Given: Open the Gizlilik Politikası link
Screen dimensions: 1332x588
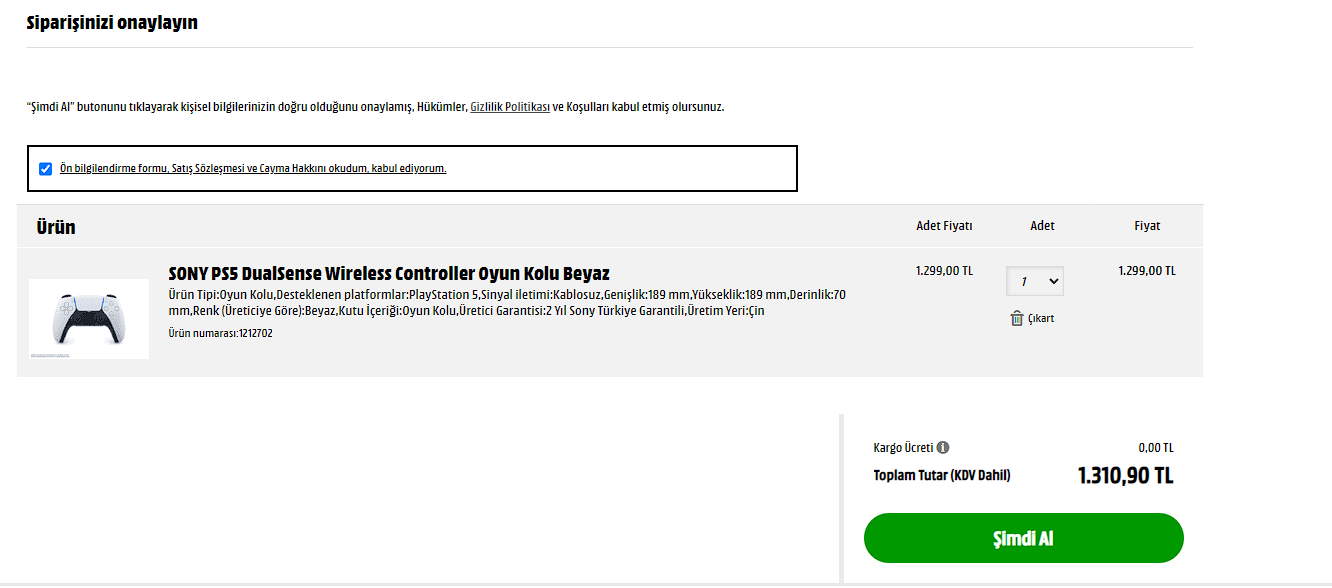Looking at the screenshot, I should (510, 106).
